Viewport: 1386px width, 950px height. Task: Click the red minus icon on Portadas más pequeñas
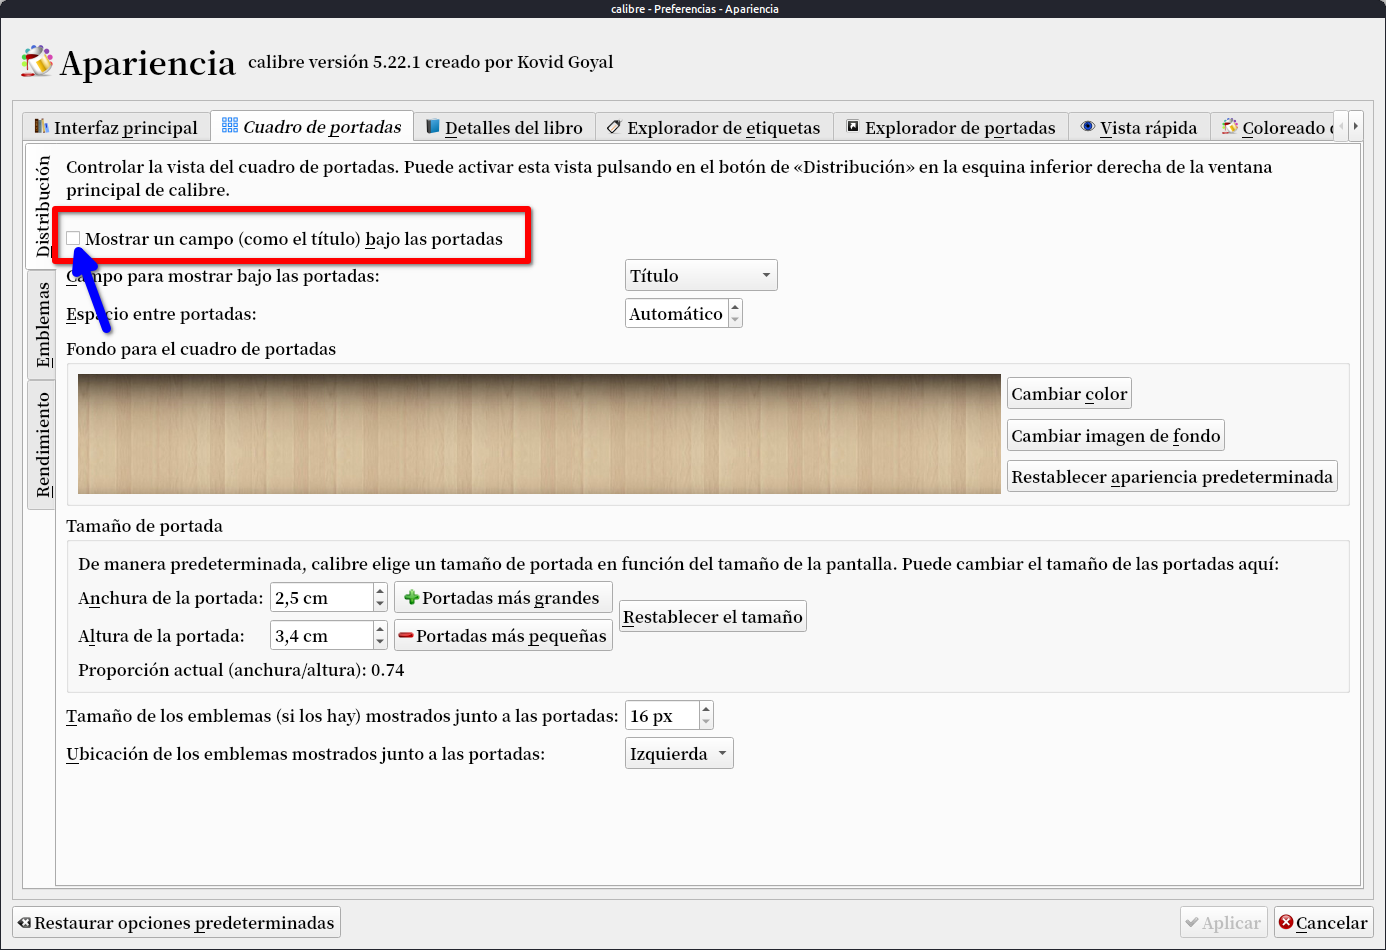point(406,636)
